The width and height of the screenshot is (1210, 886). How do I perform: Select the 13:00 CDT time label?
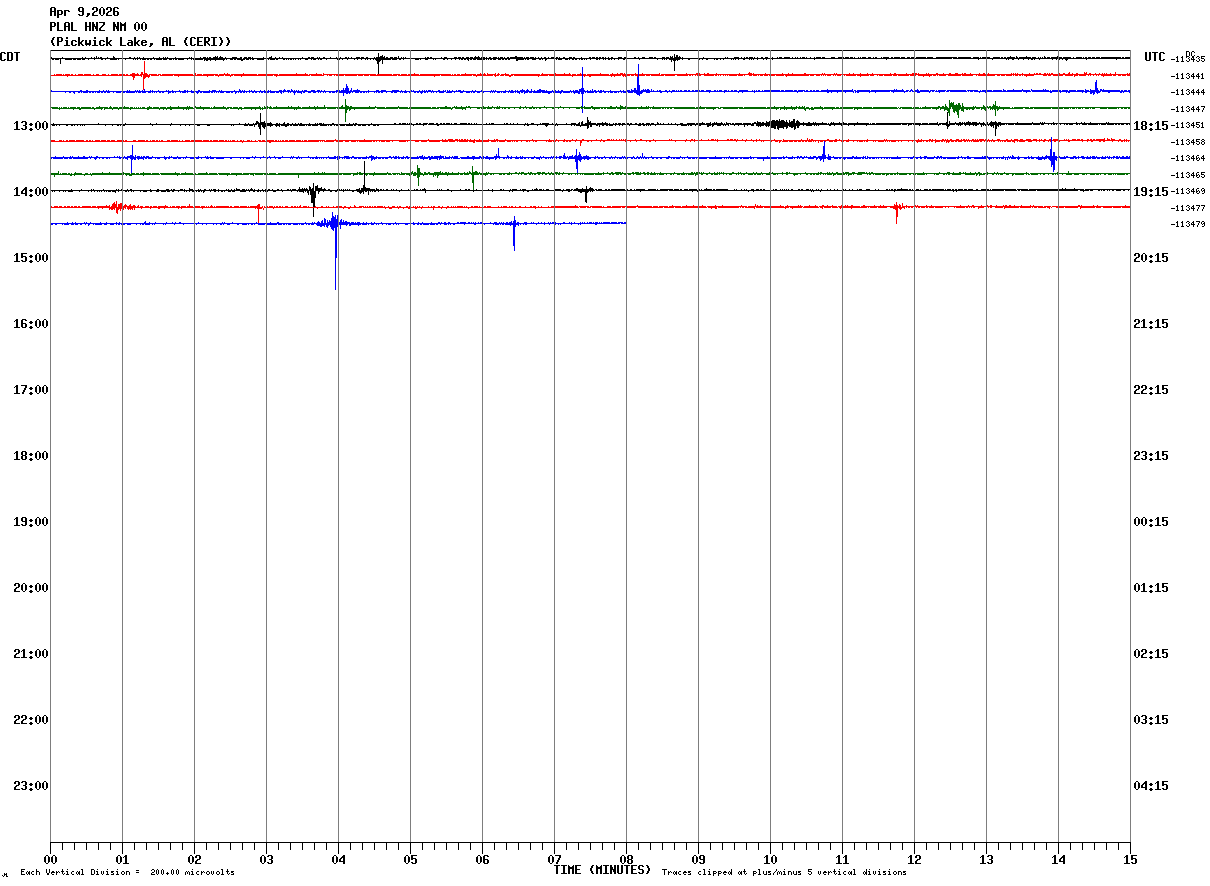[x=30, y=125]
